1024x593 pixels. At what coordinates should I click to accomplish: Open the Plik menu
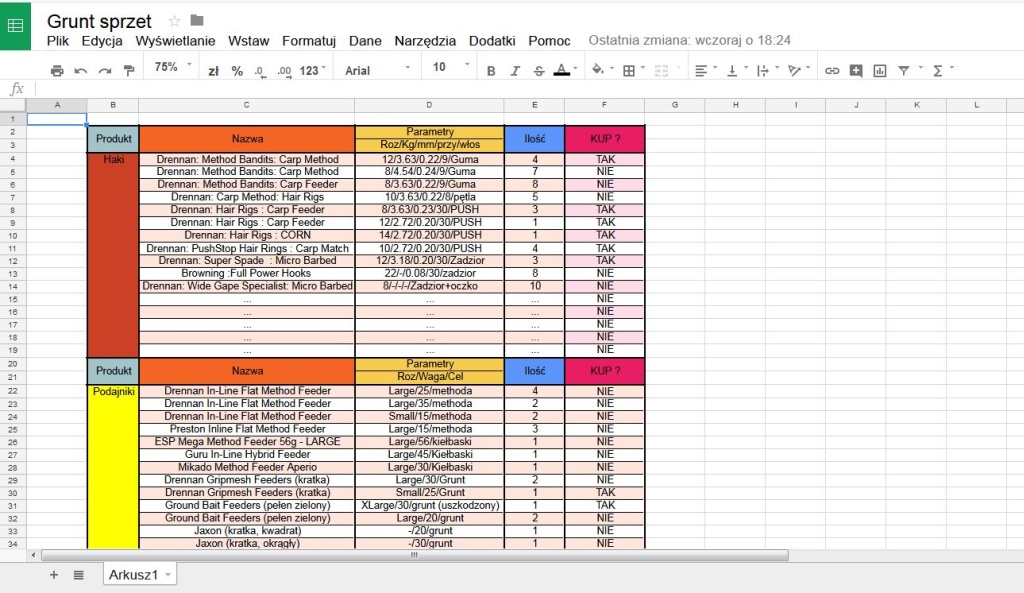click(x=57, y=40)
